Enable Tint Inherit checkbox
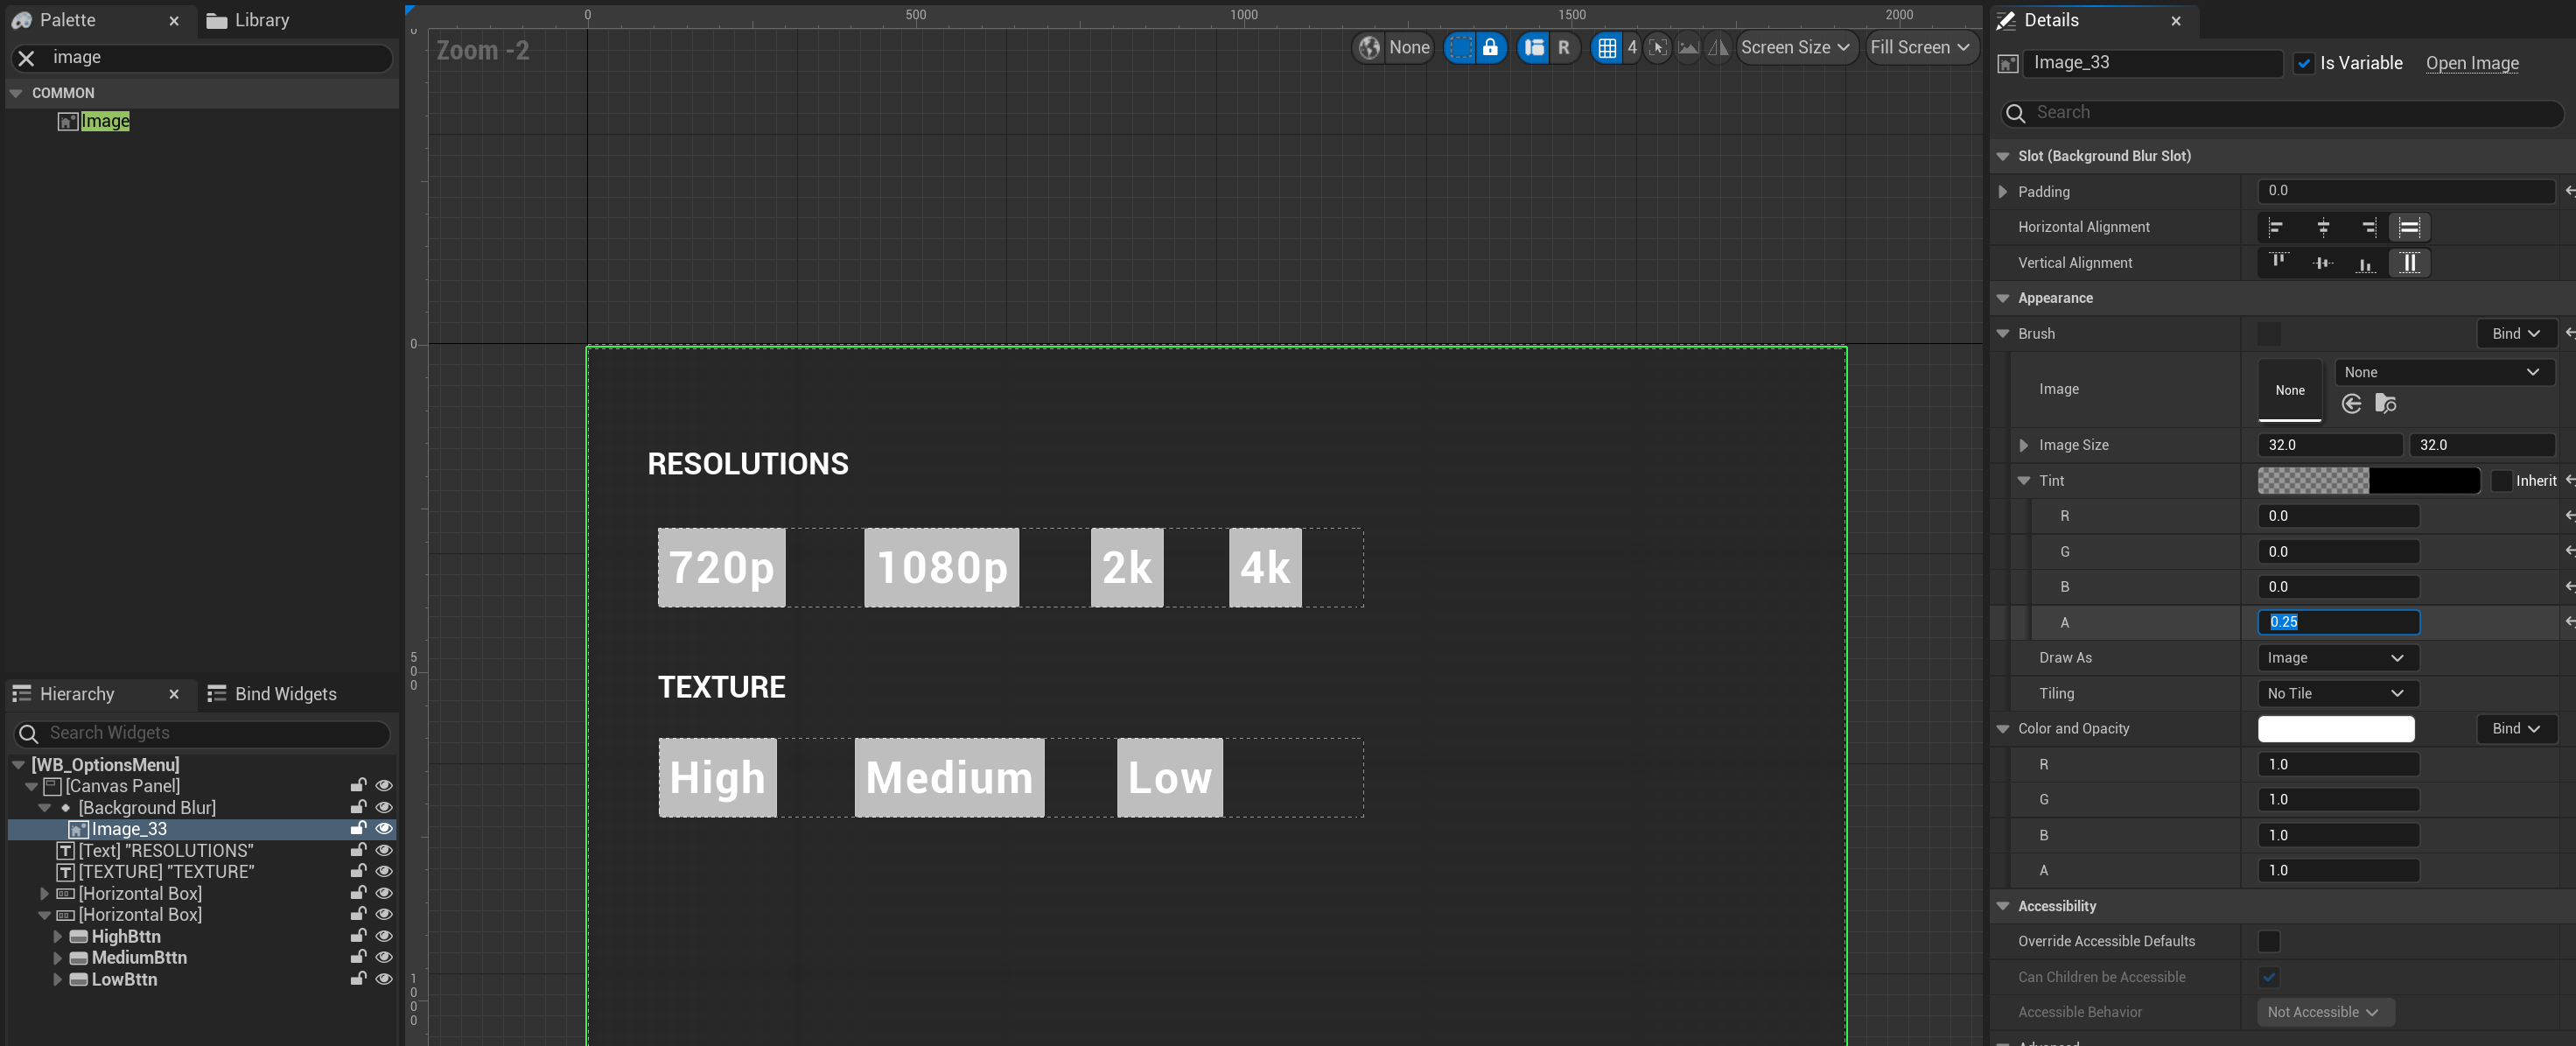 (x=2501, y=481)
